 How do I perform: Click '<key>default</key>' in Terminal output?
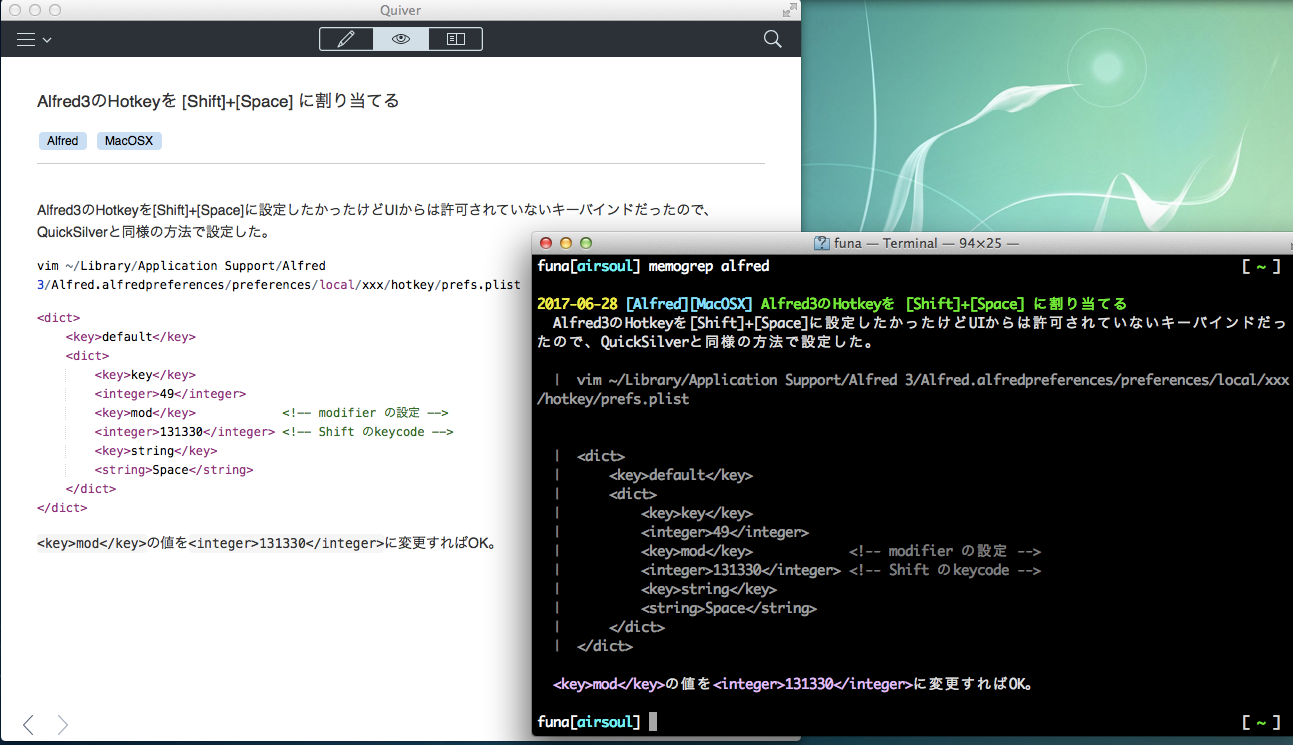pos(681,475)
